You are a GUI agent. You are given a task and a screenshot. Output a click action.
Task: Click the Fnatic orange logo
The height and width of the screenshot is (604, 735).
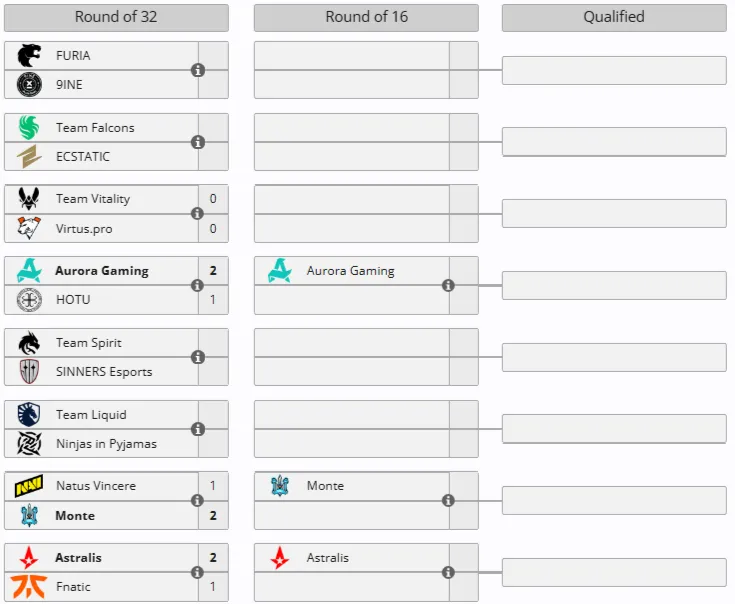tap(29, 586)
